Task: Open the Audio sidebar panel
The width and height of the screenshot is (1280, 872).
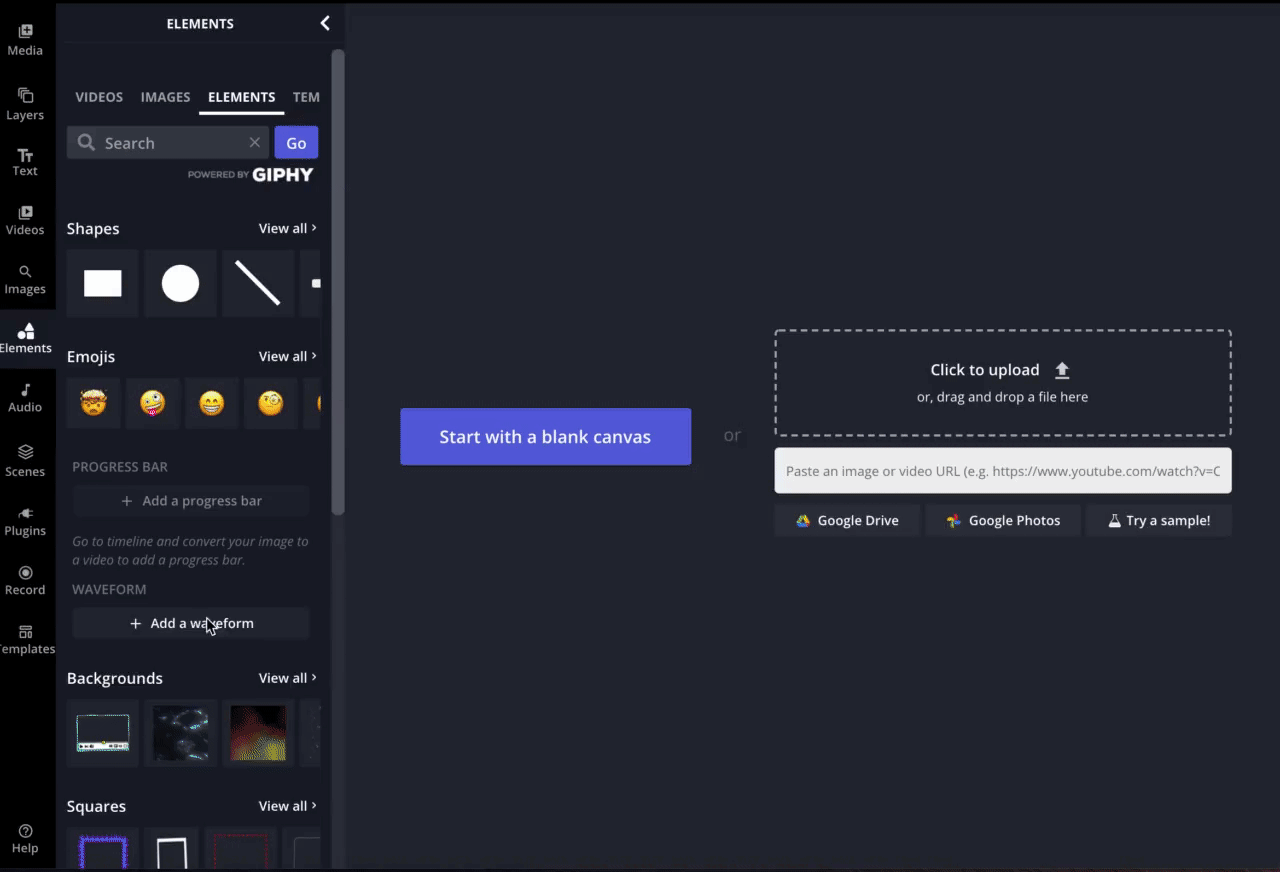Action: (25, 398)
